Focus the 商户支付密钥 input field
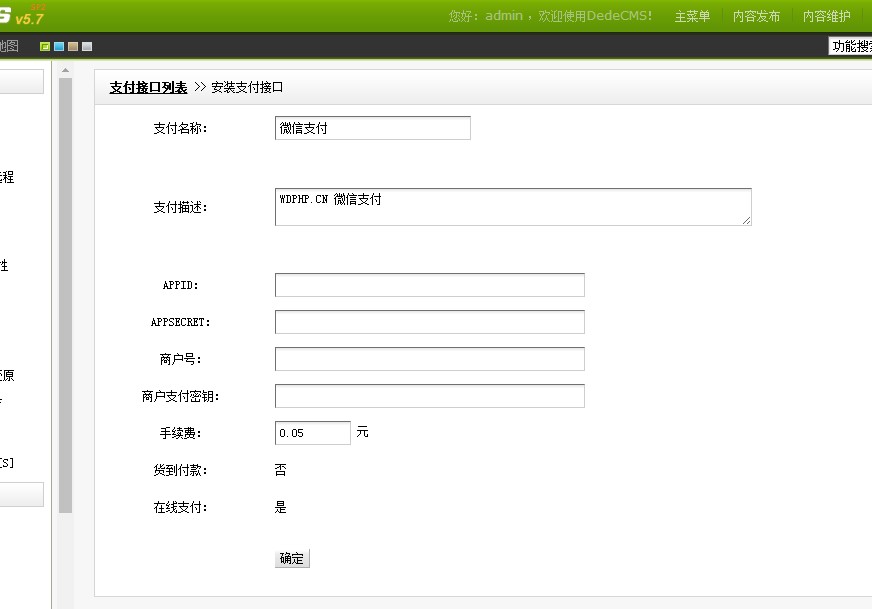The image size is (872, 609). (x=429, y=396)
